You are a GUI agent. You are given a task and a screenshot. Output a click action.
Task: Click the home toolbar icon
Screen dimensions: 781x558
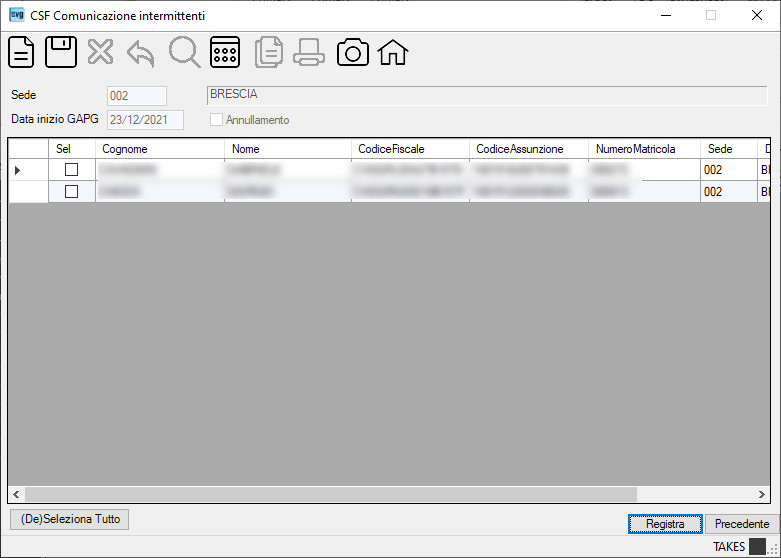point(392,52)
